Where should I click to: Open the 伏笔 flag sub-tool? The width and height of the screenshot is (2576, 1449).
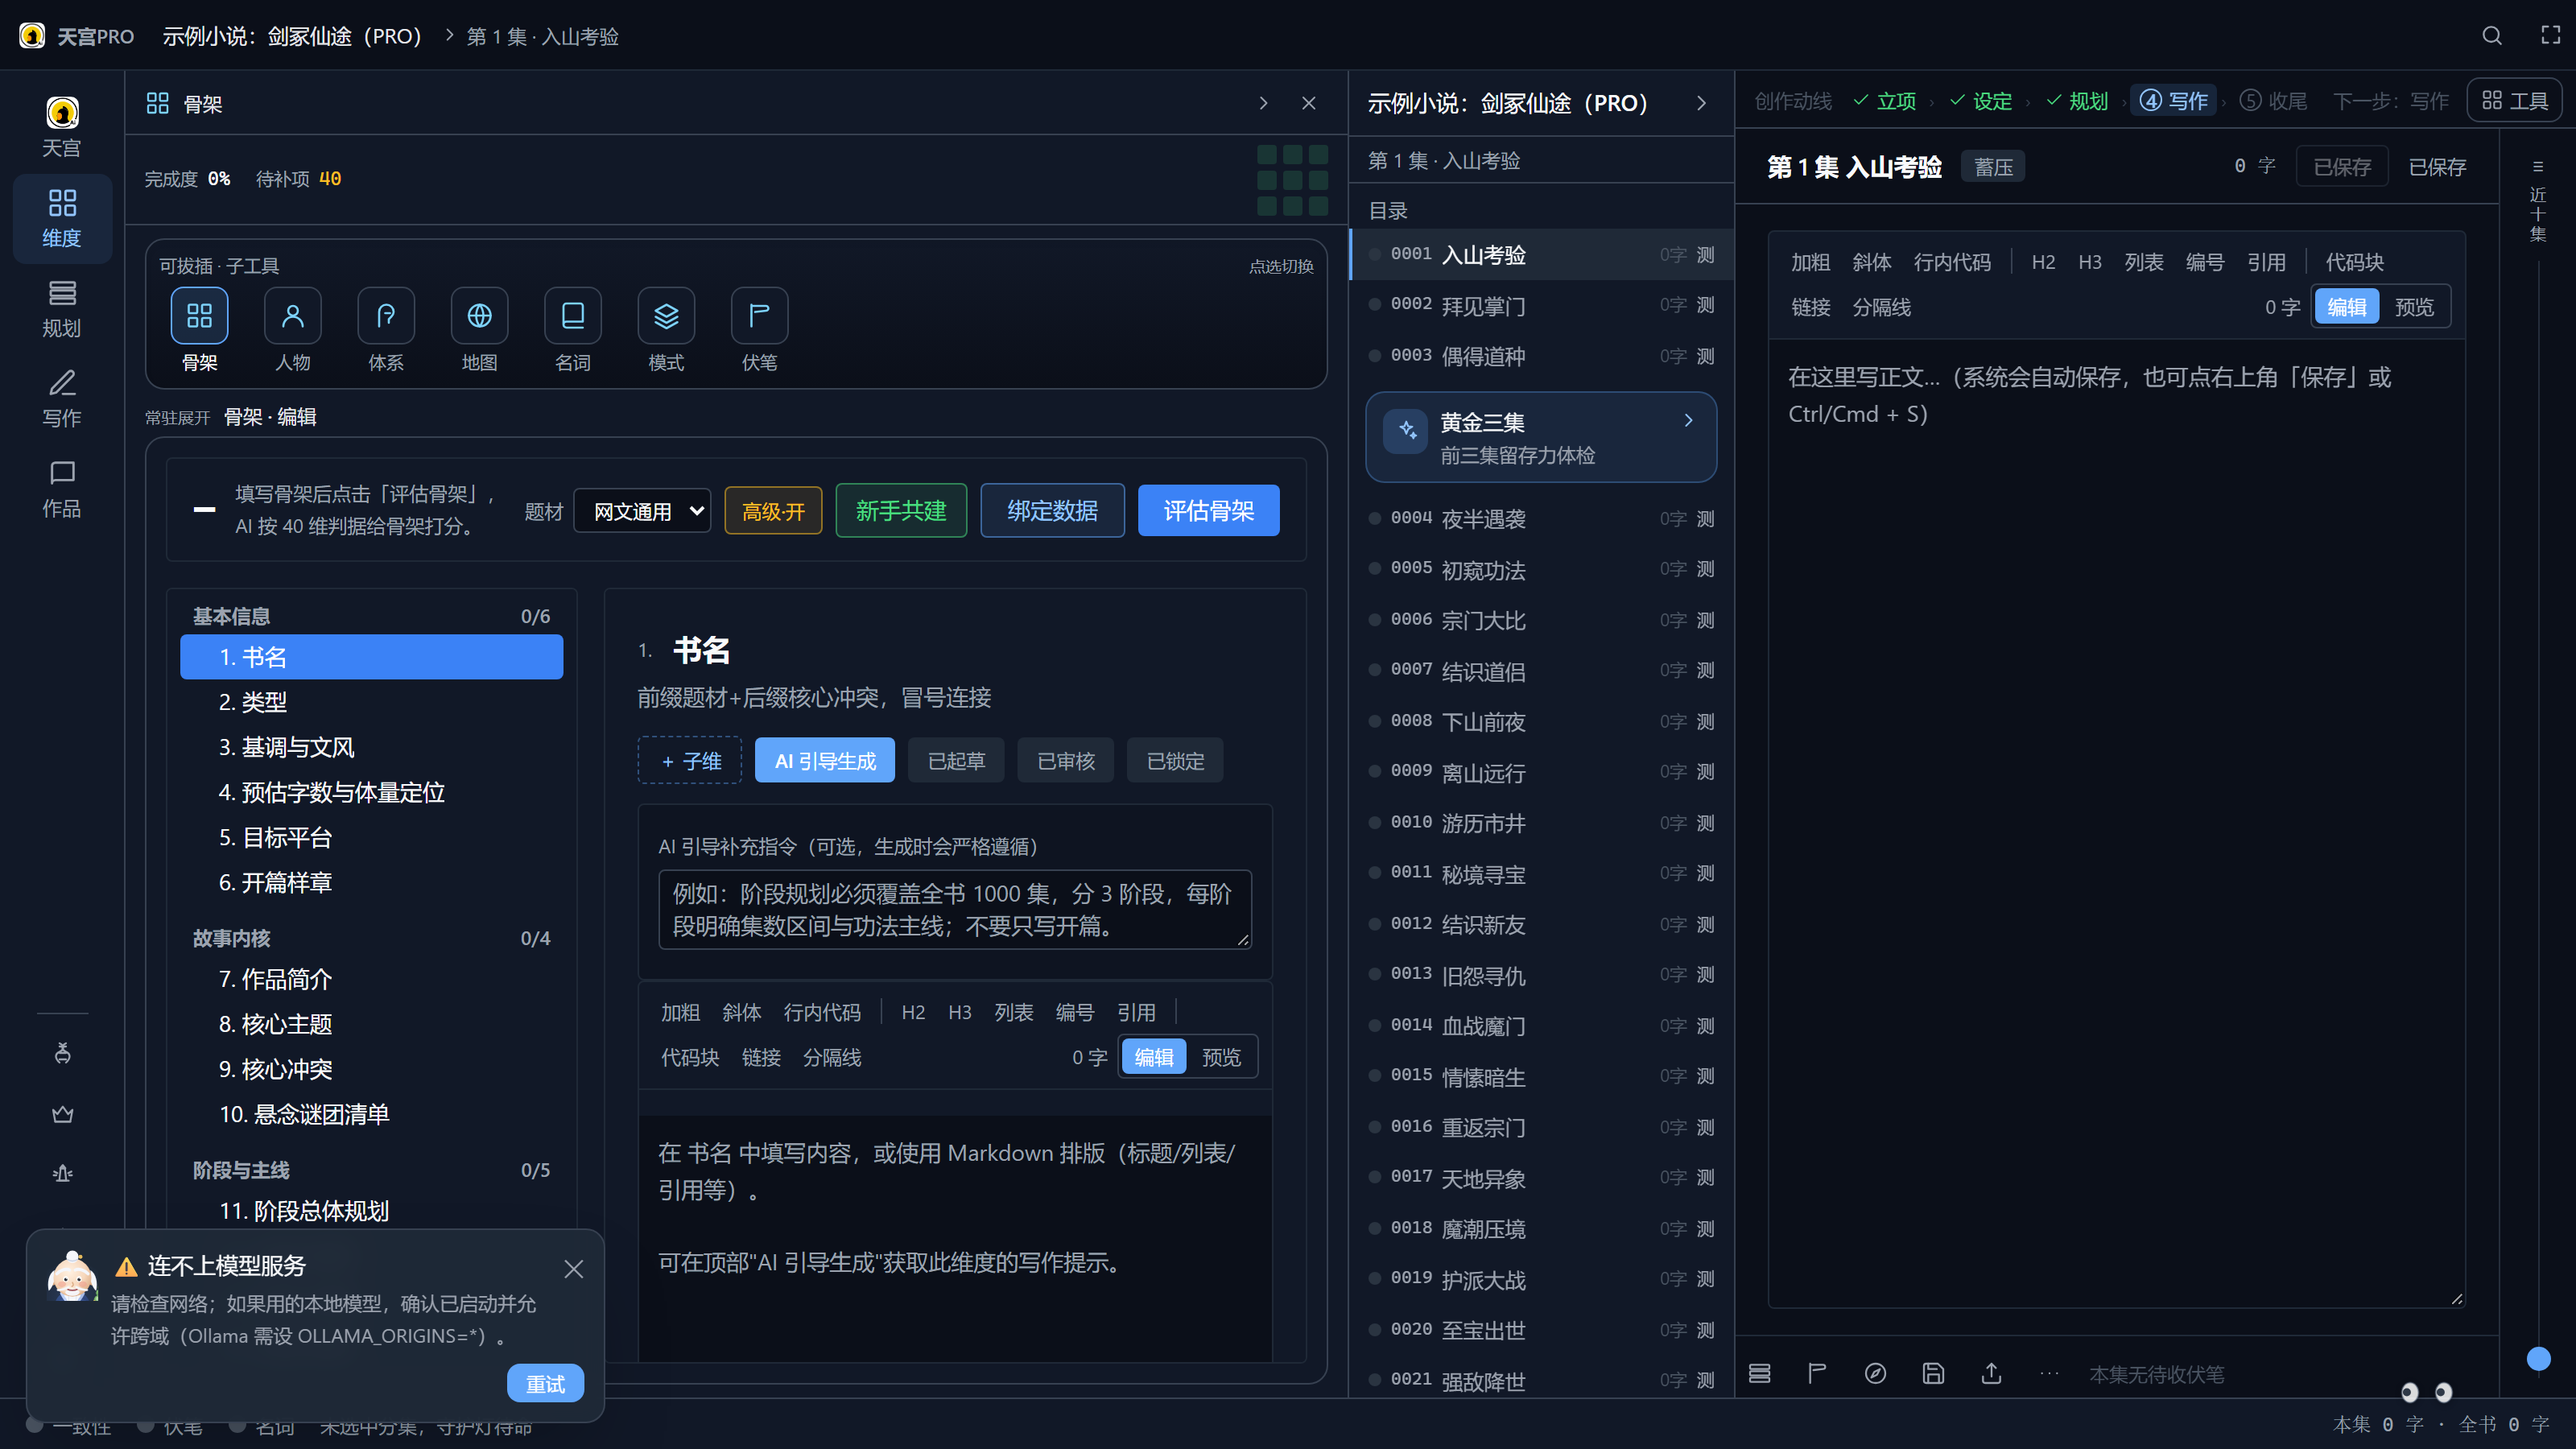(x=759, y=315)
